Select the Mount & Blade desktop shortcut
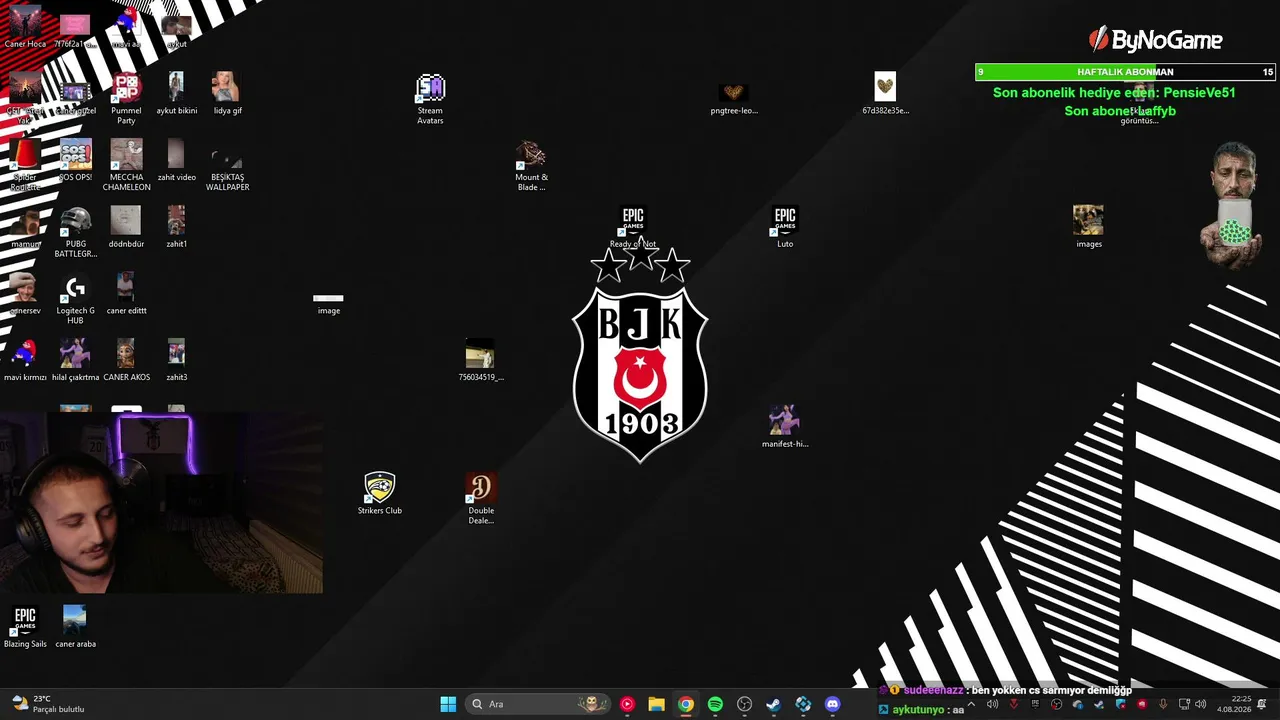 [531, 165]
